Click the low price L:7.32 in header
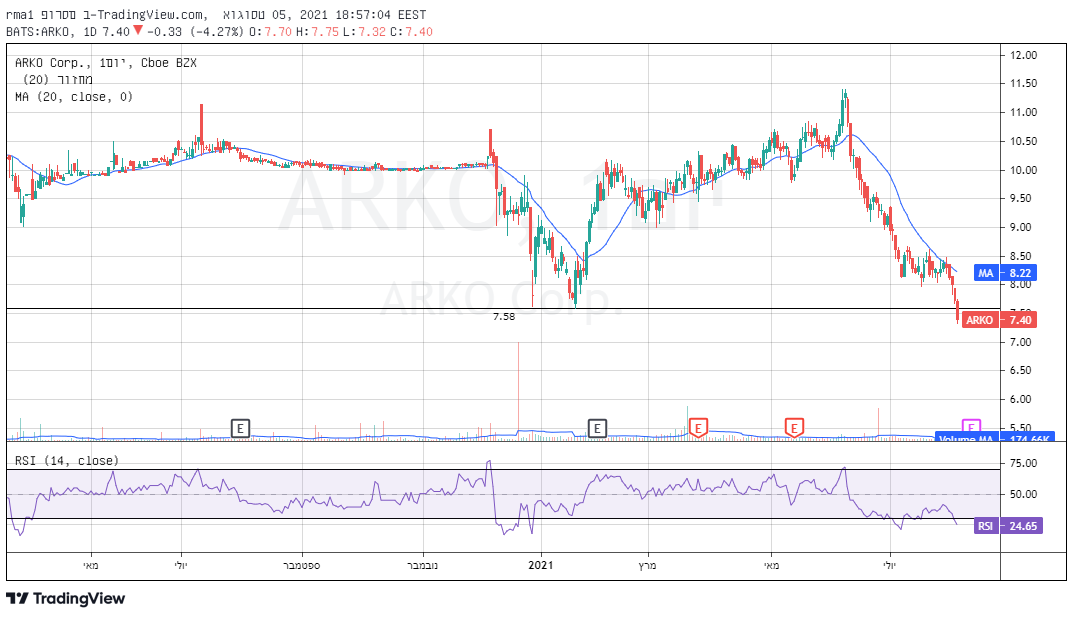Screen dimensions: 1073x617 click(x=365, y=31)
